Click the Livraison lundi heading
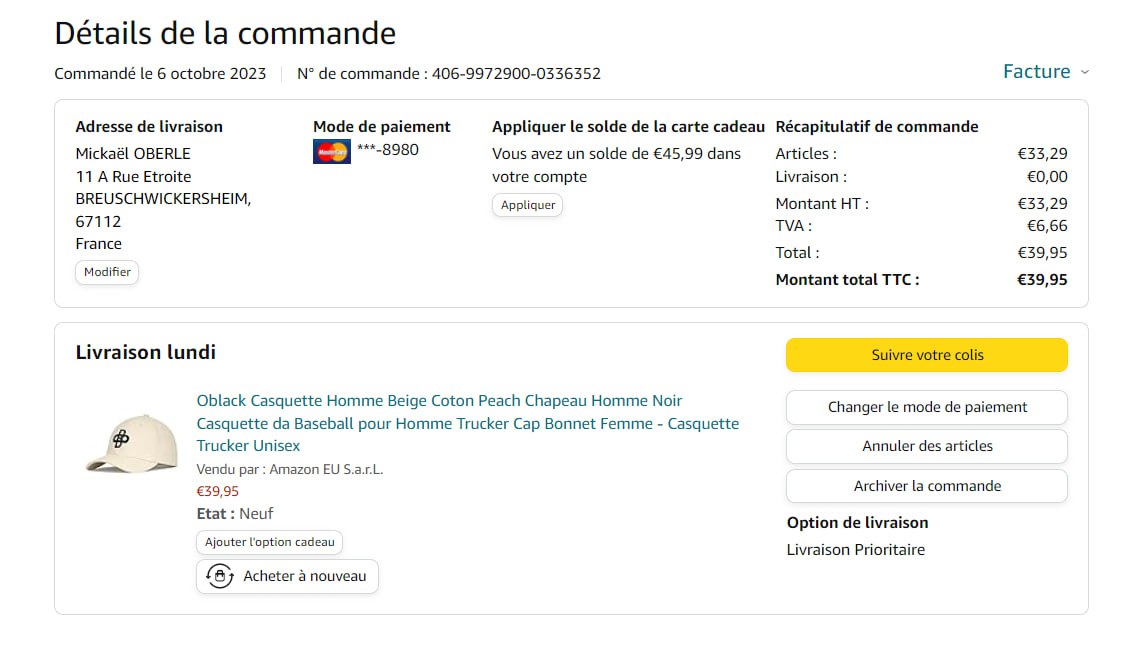This screenshot has height=658, width=1137. (x=146, y=352)
